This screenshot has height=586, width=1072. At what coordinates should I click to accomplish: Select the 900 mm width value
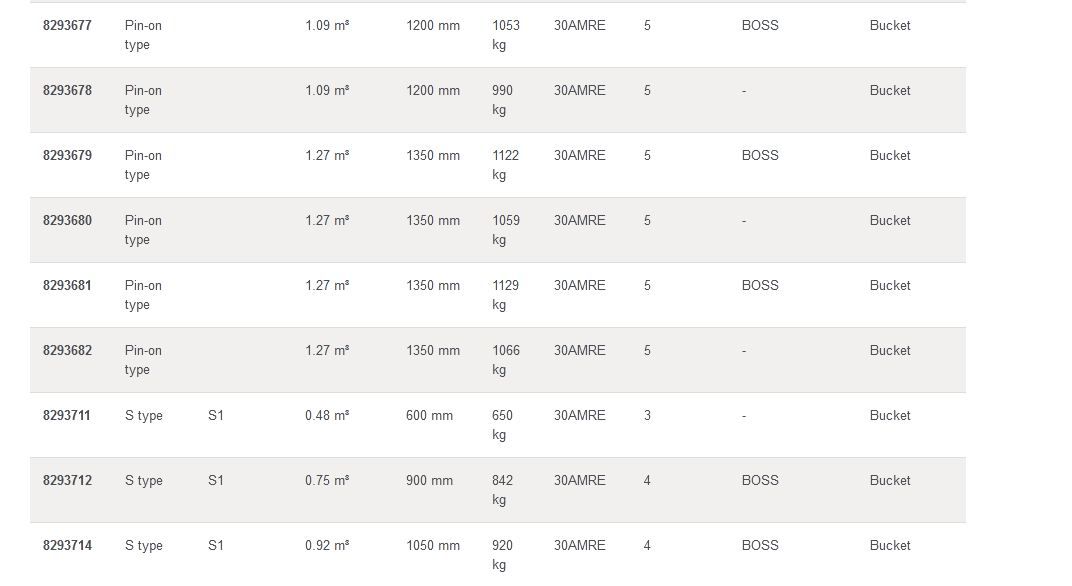point(429,481)
